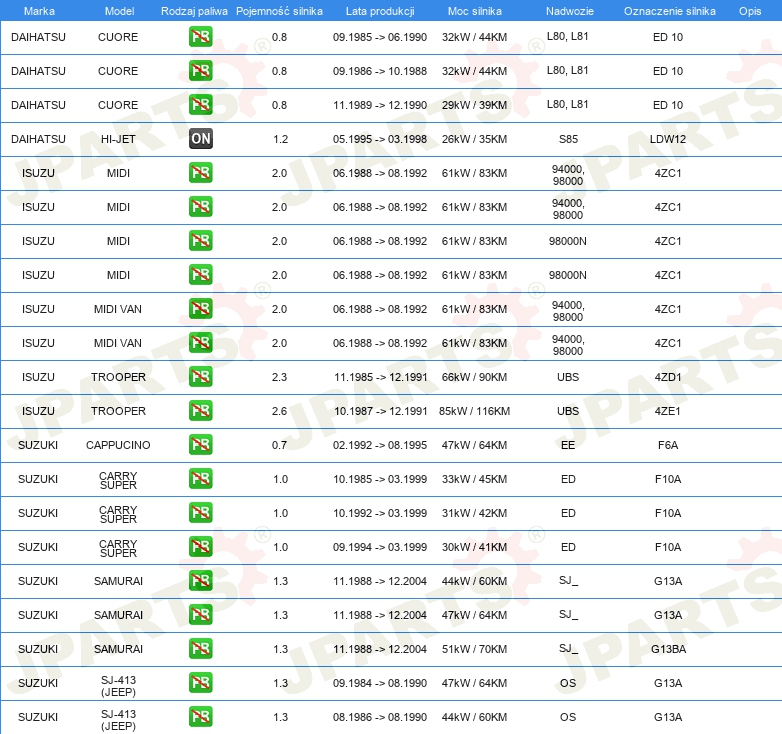
Task: Select the 4ZD1 engine code cell
Action: 668,377
